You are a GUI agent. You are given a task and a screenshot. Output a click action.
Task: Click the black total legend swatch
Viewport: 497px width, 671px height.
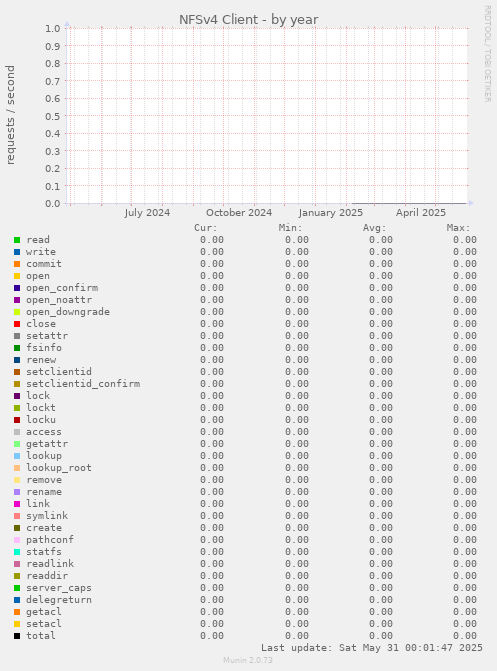tap(17, 636)
